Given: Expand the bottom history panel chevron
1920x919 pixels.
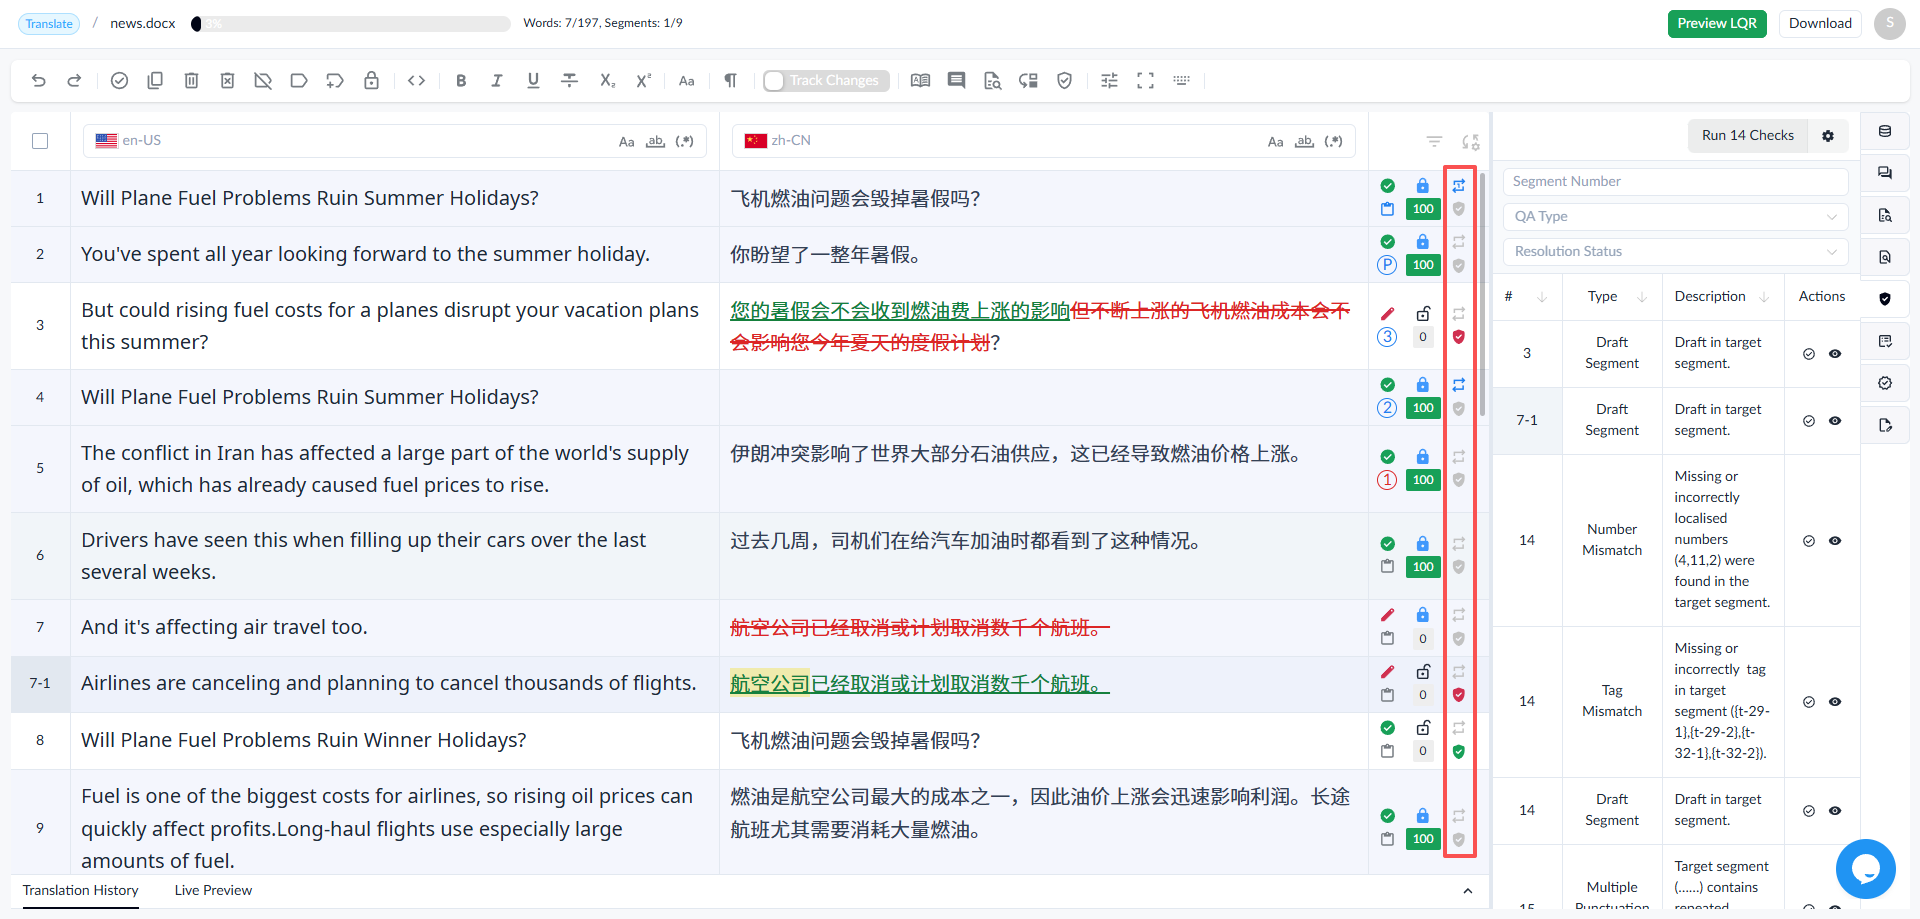Looking at the screenshot, I should [1467, 891].
